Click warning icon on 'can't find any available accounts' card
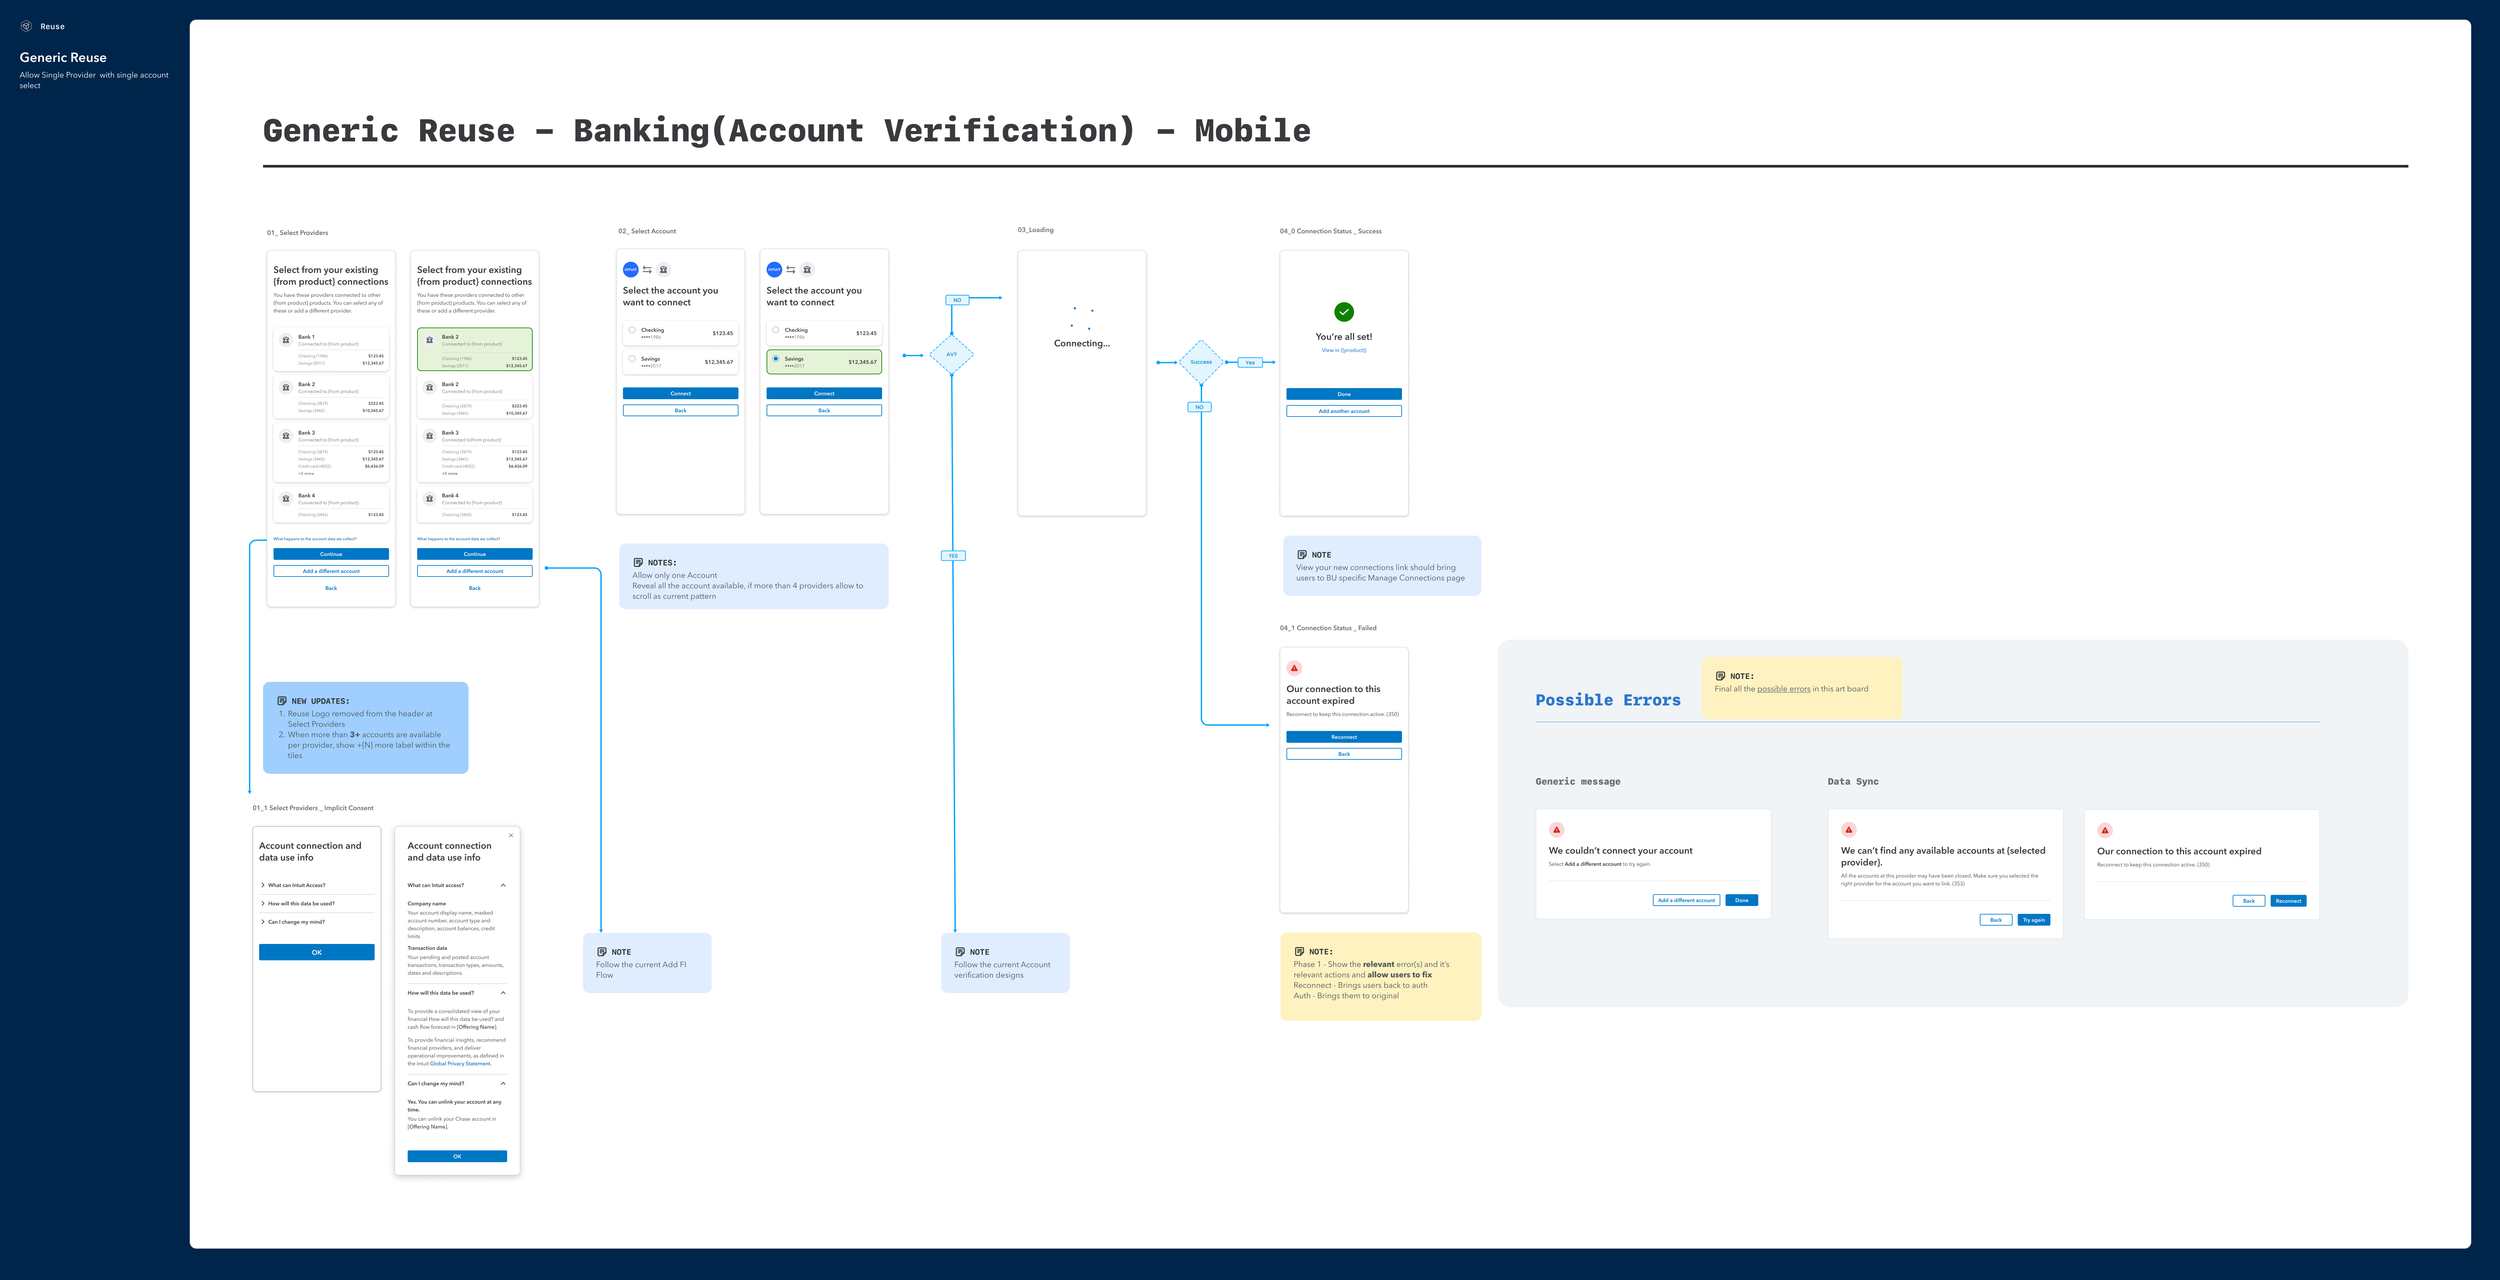Screen dimensions: 2500x1280 [1848, 830]
